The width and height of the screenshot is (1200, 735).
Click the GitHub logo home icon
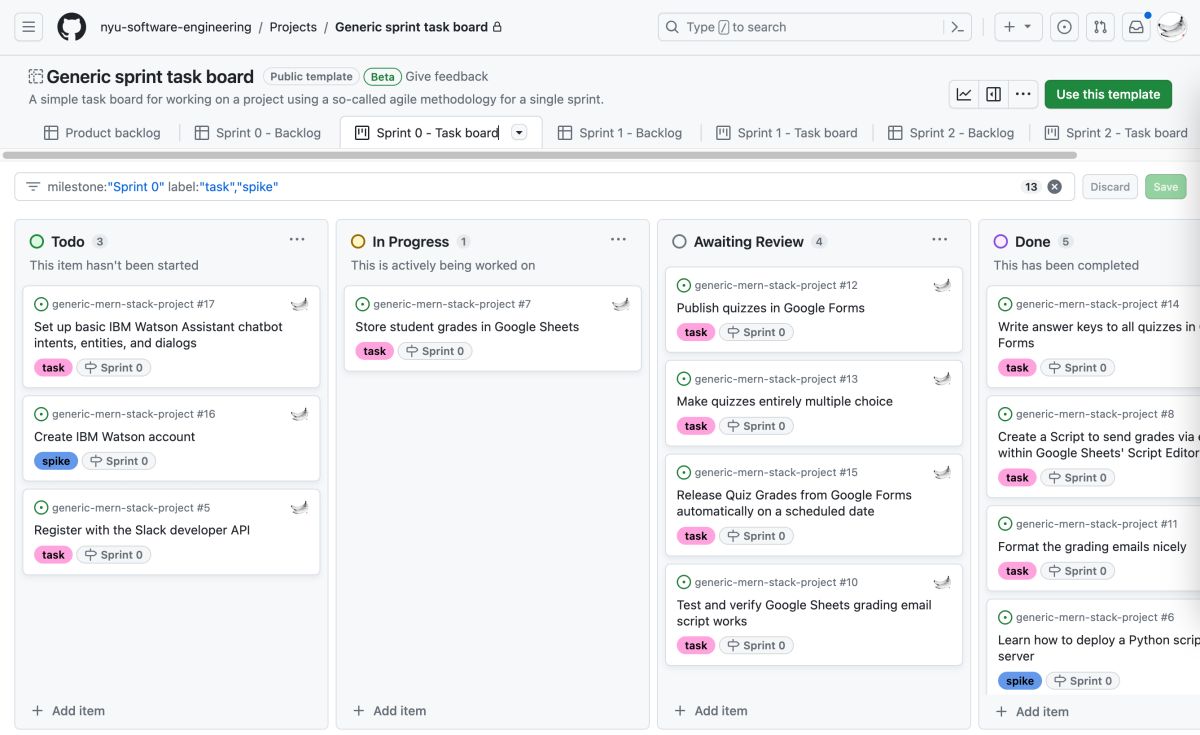(71, 27)
